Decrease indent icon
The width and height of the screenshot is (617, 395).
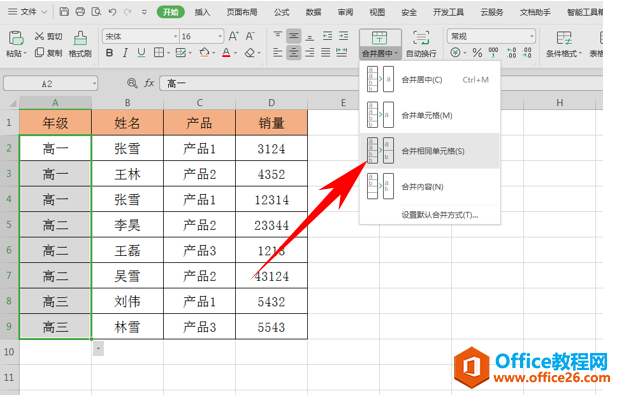327,36
